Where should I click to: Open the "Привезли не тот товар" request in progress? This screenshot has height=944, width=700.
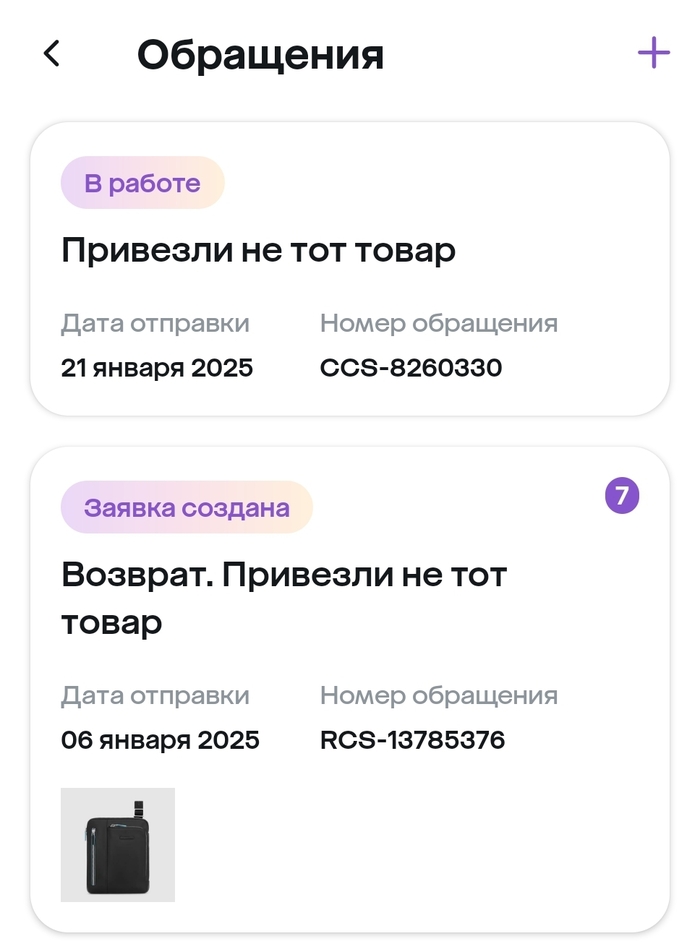pyautogui.click(x=258, y=249)
